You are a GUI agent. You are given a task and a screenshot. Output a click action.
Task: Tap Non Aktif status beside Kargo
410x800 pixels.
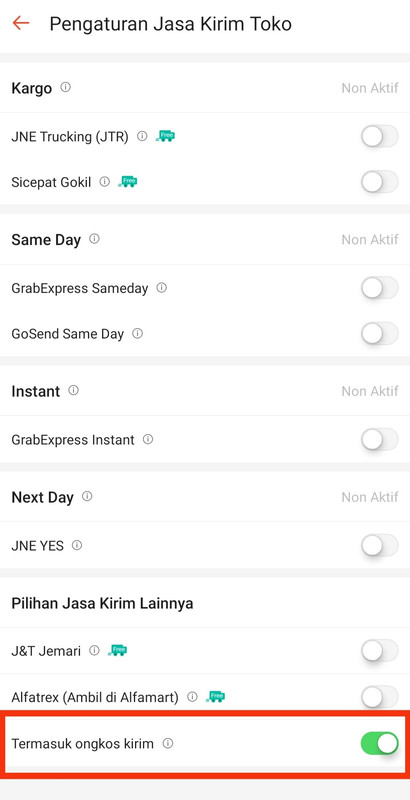[x=370, y=88]
